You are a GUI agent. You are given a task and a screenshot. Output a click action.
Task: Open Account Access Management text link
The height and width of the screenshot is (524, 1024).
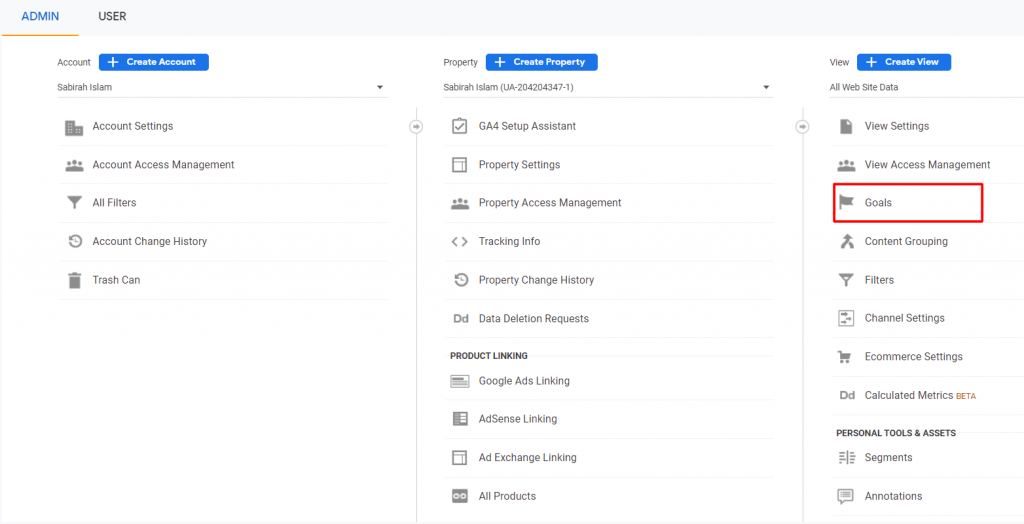pos(163,165)
